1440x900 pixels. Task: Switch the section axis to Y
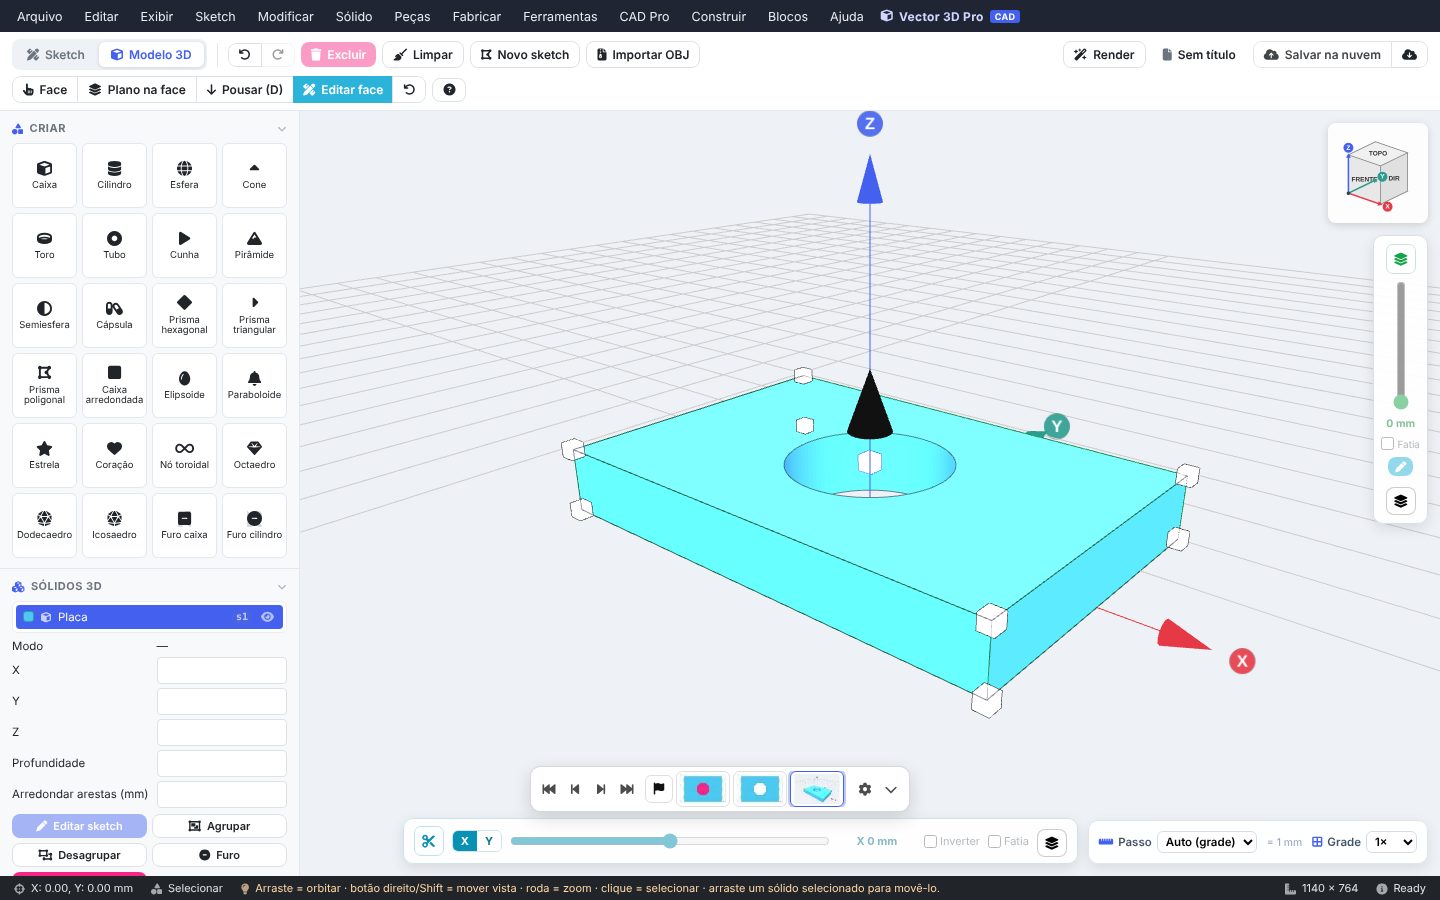pos(489,842)
